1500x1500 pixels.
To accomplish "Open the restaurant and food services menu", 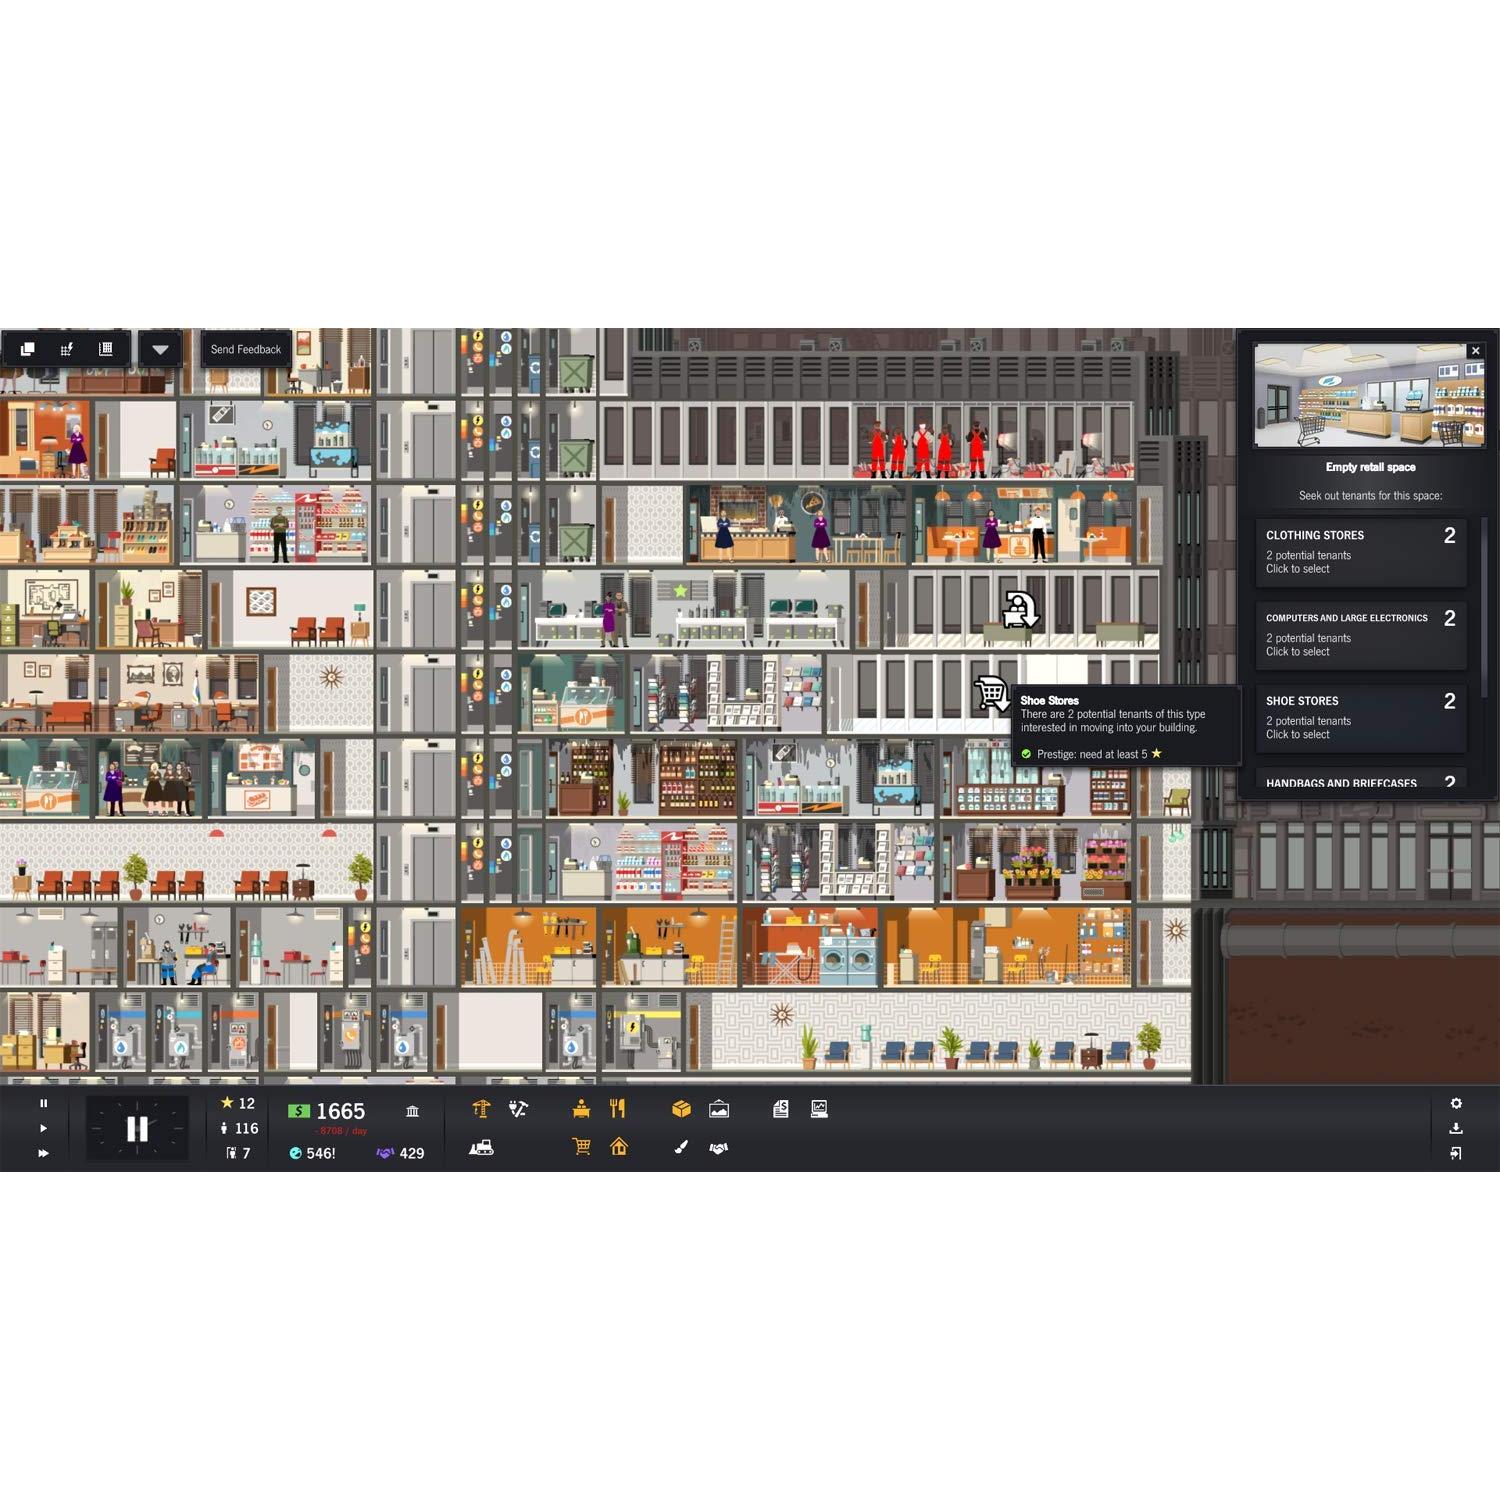I will pyautogui.click(x=616, y=1109).
